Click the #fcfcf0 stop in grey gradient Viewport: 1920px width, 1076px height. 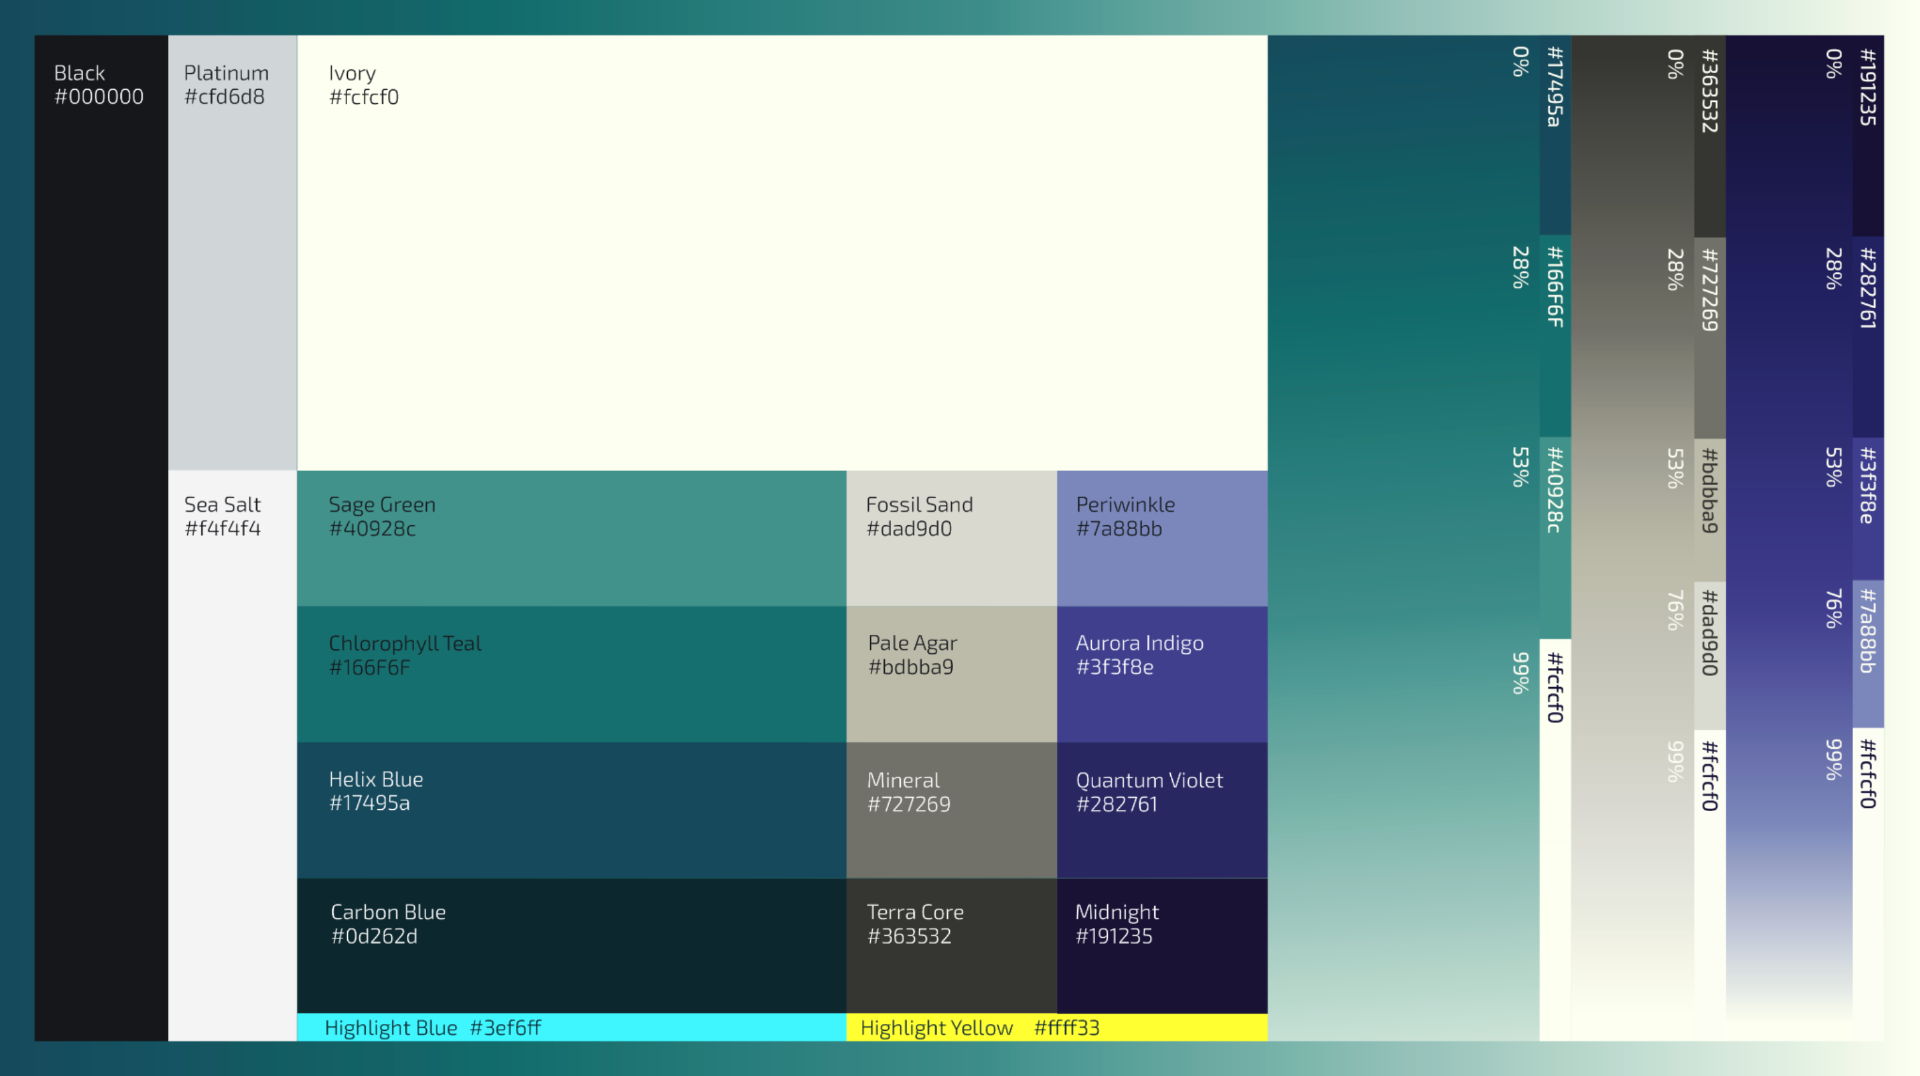point(1710,884)
